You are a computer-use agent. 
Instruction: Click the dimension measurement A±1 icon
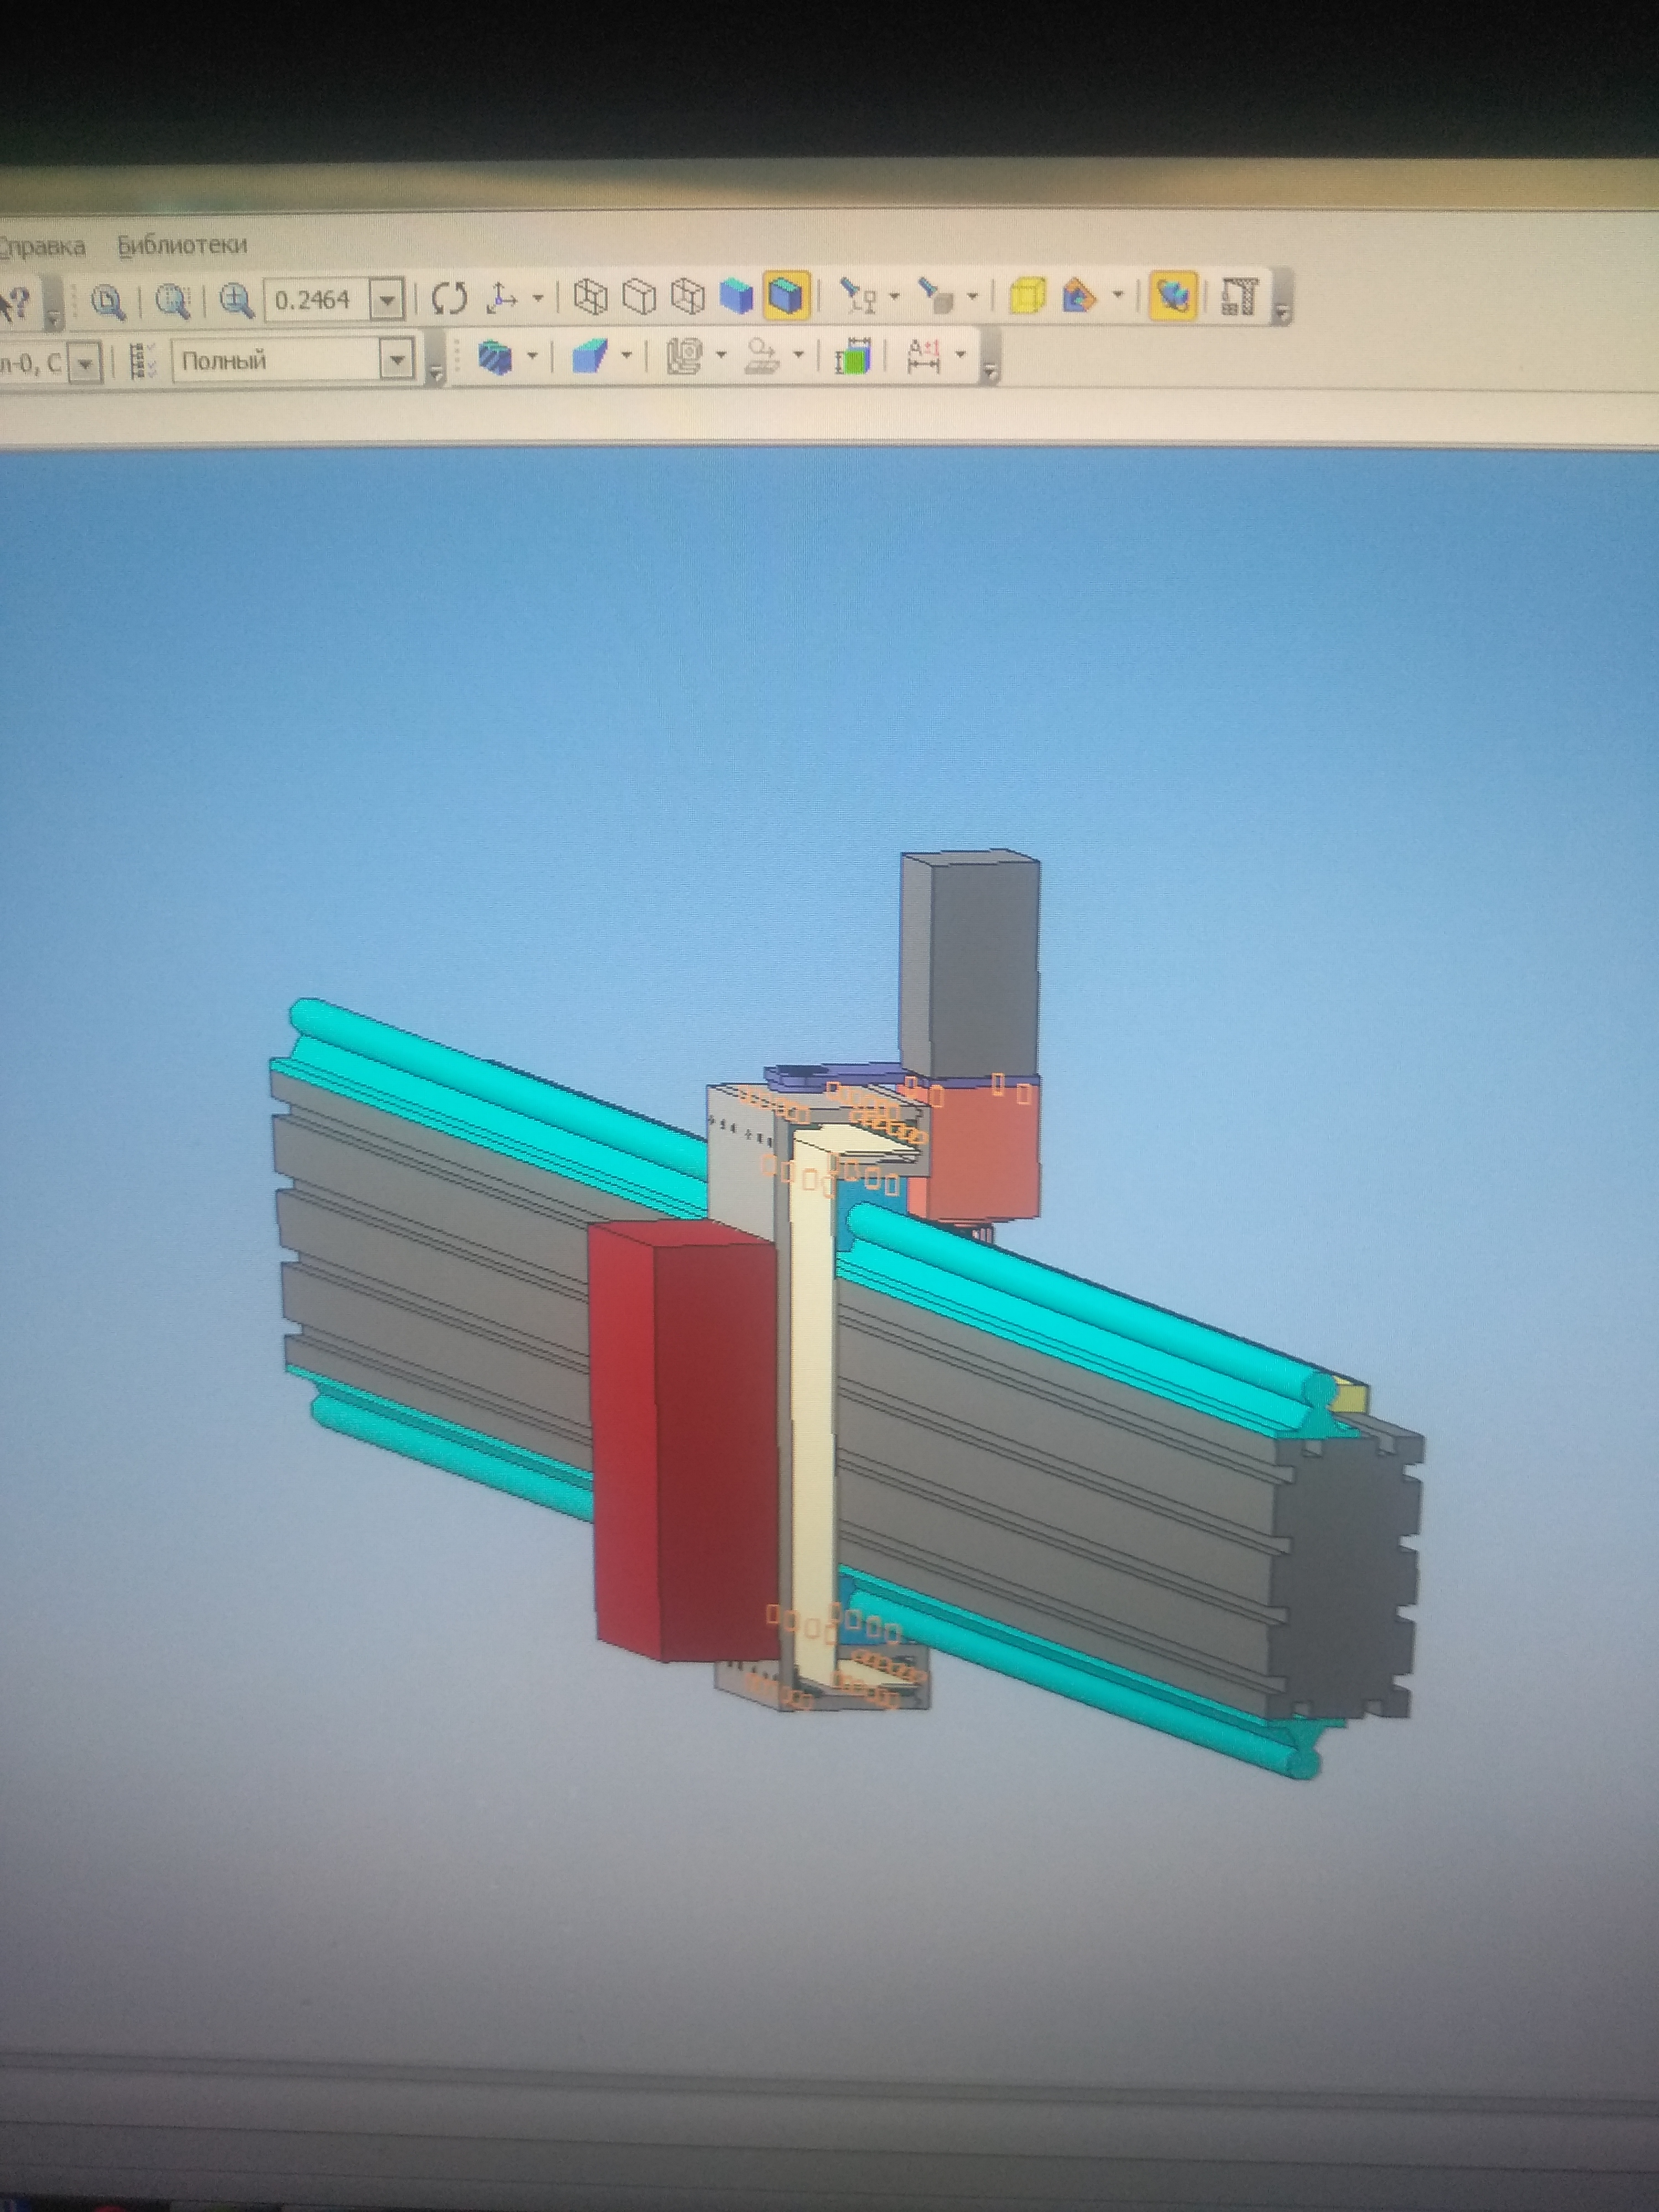click(925, 357)
